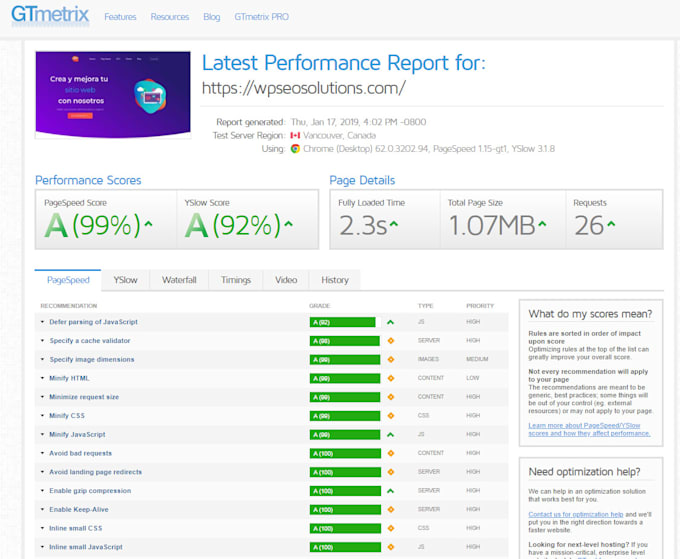This screenshot has height=559, width=680.
Task: Click orange diamond for Minimize request size
Action: tap(391, 397)
